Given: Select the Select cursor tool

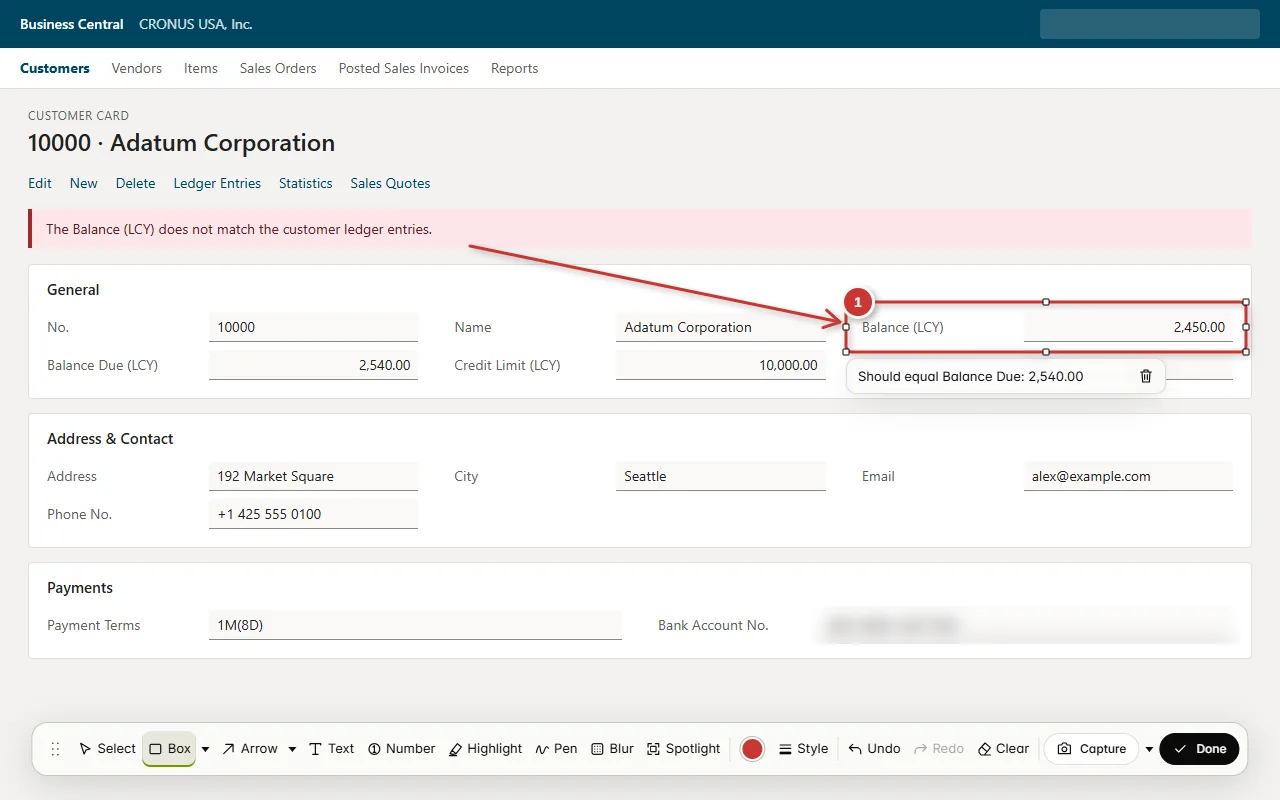Looking at the screenshot, I should 106,749.
